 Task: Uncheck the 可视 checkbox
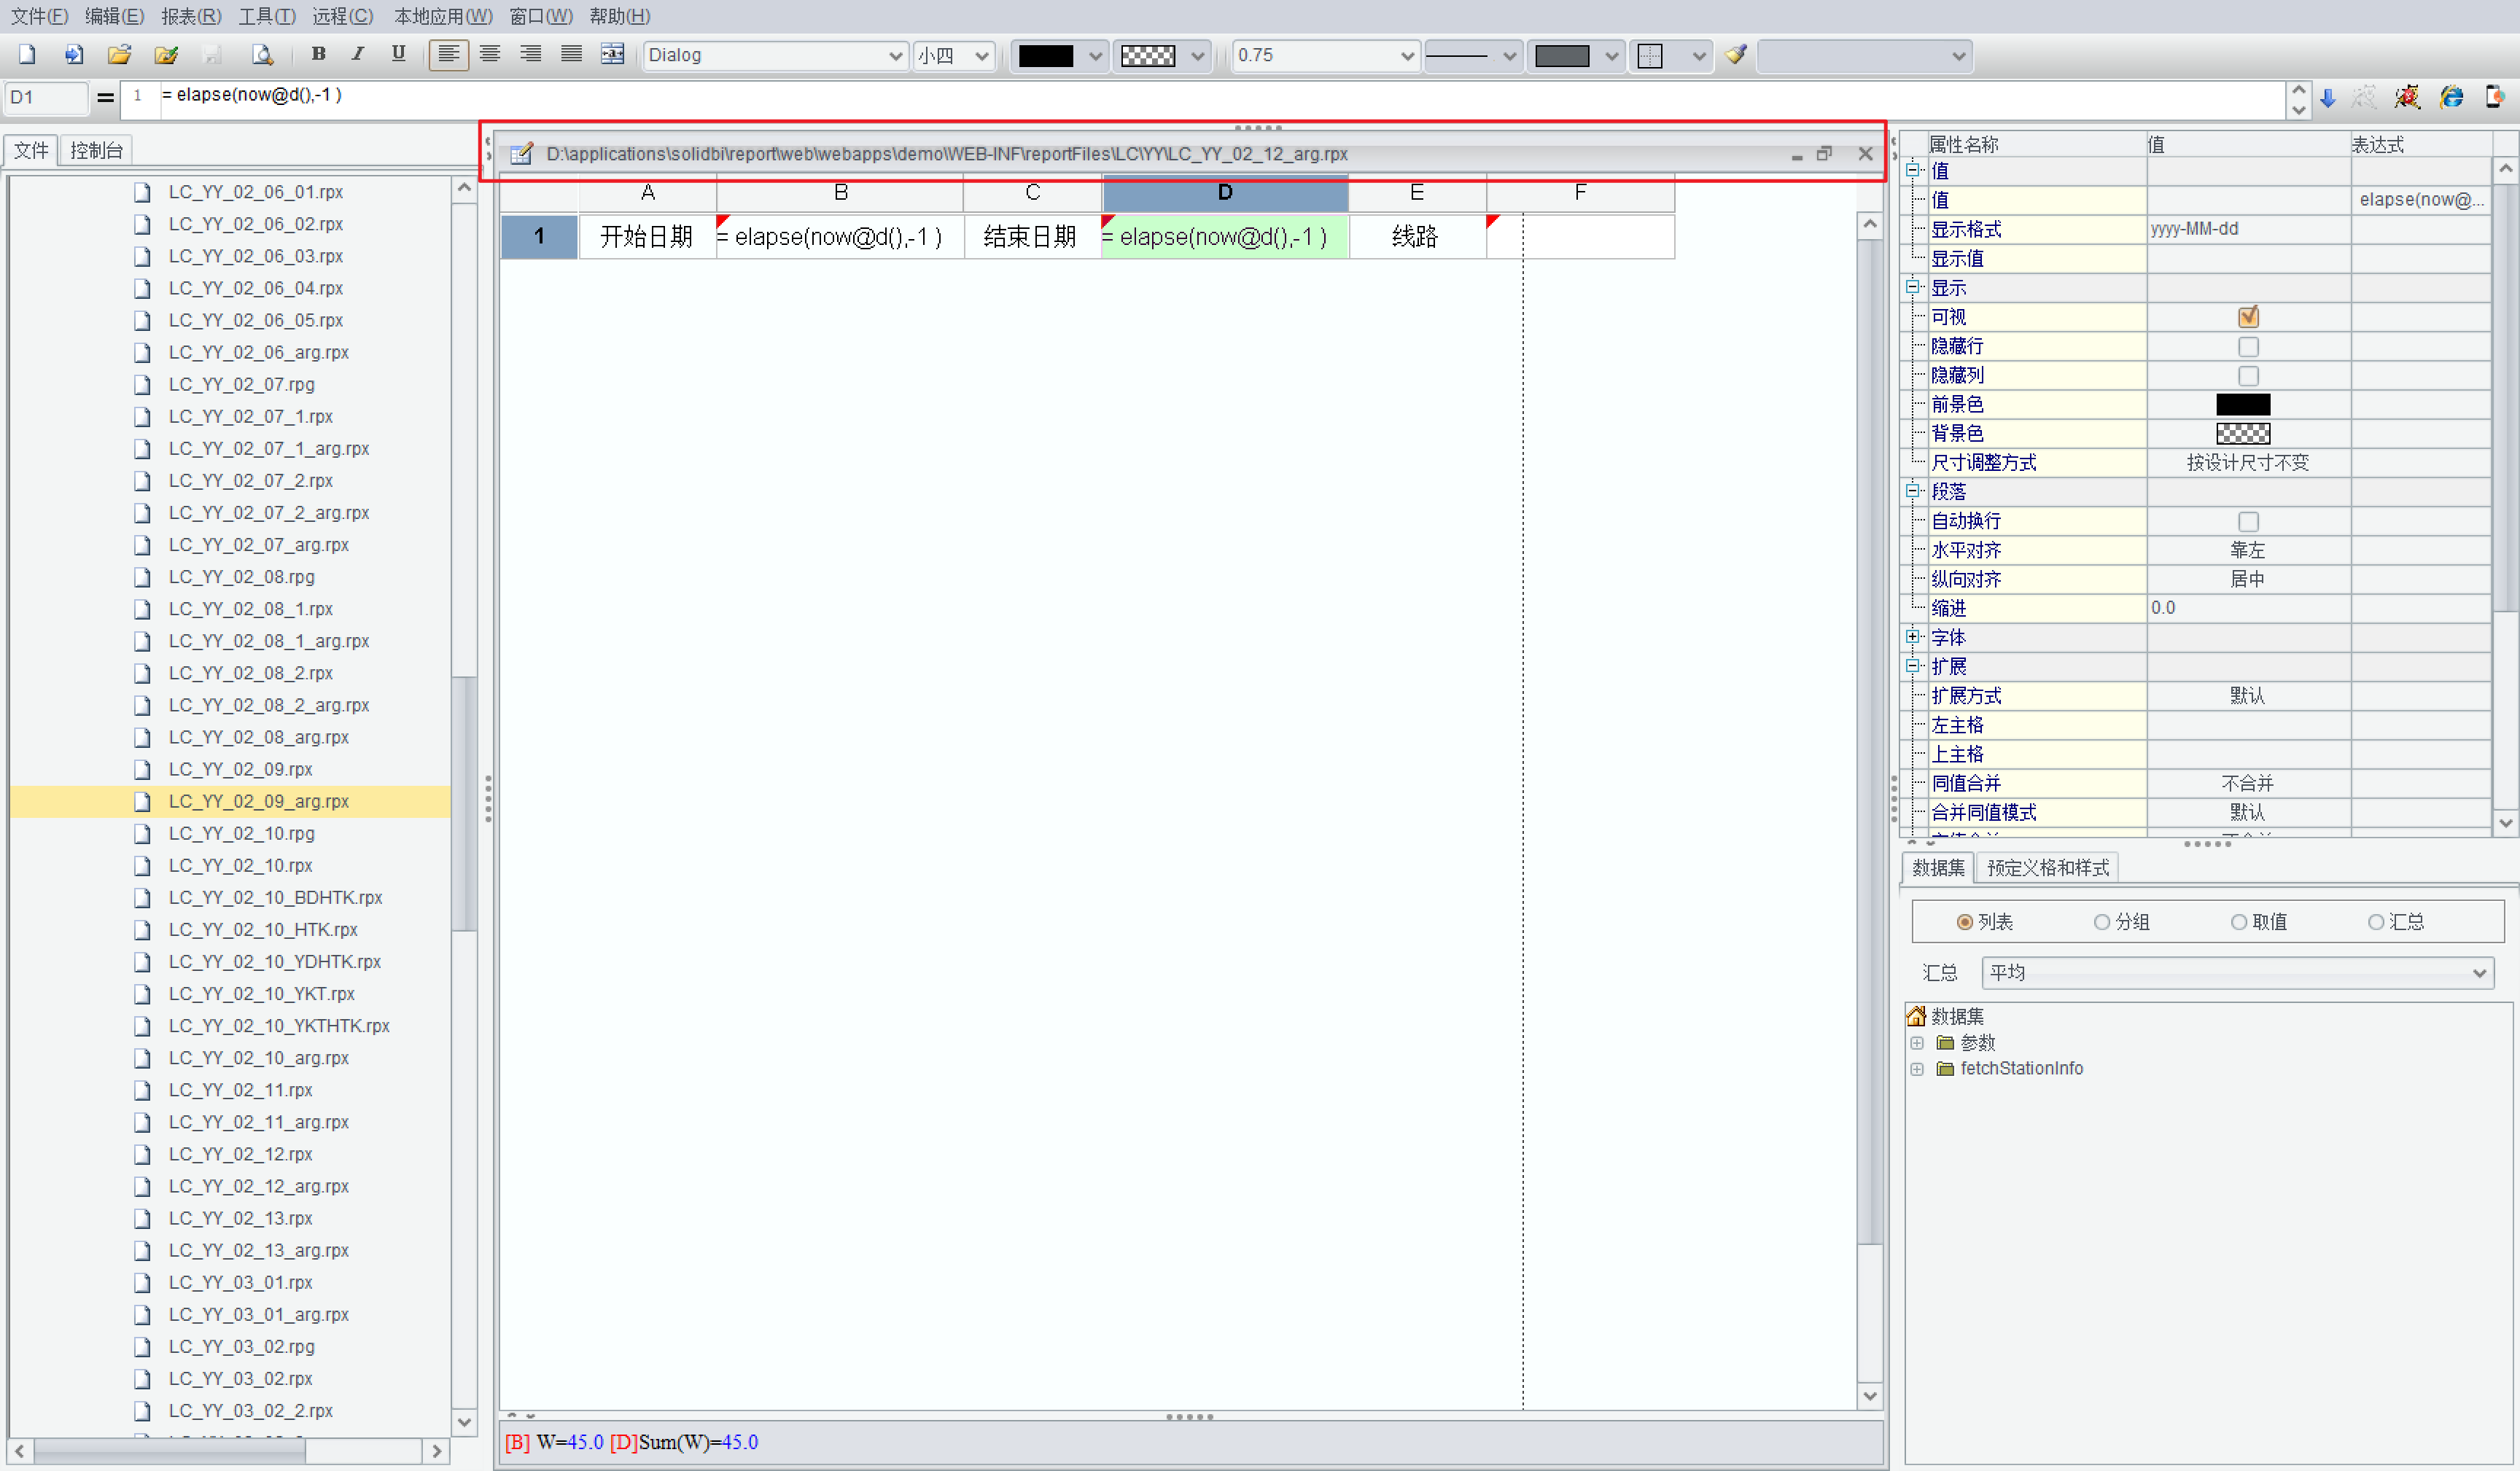pos(2248,317)
